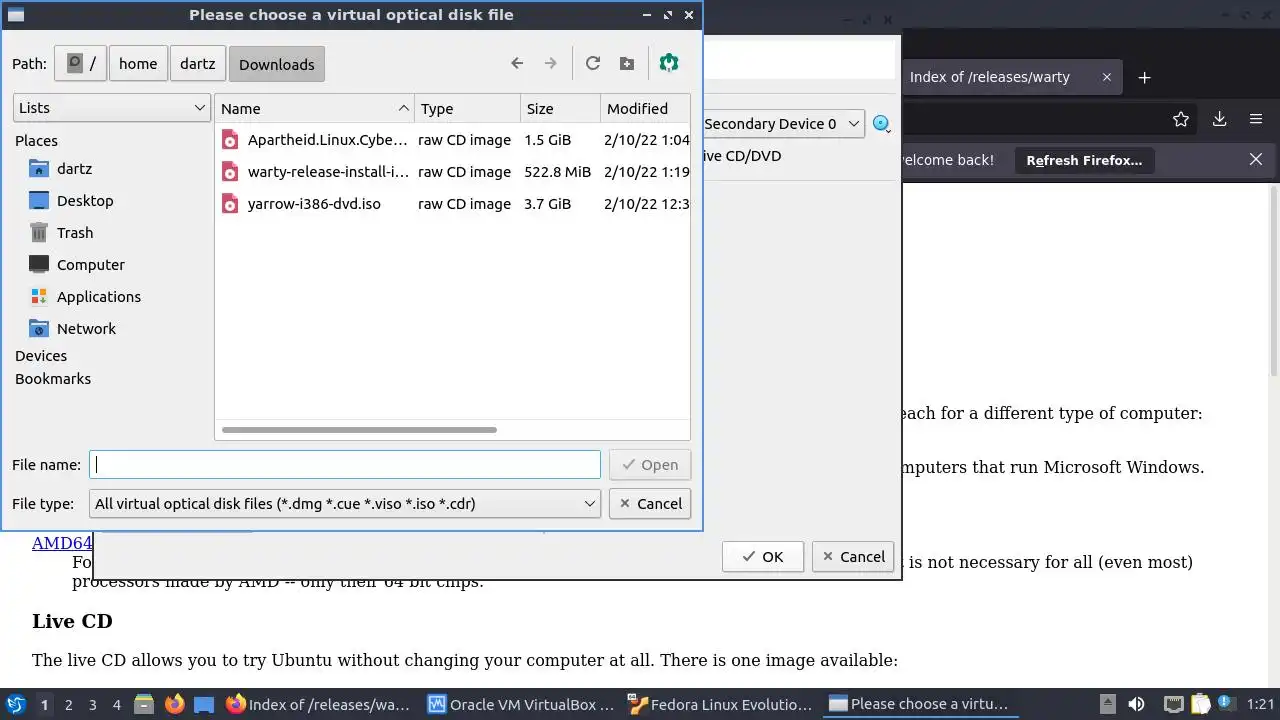Open the Firefox hamburger menu
1280x720 pixels.
[1256, 119]
